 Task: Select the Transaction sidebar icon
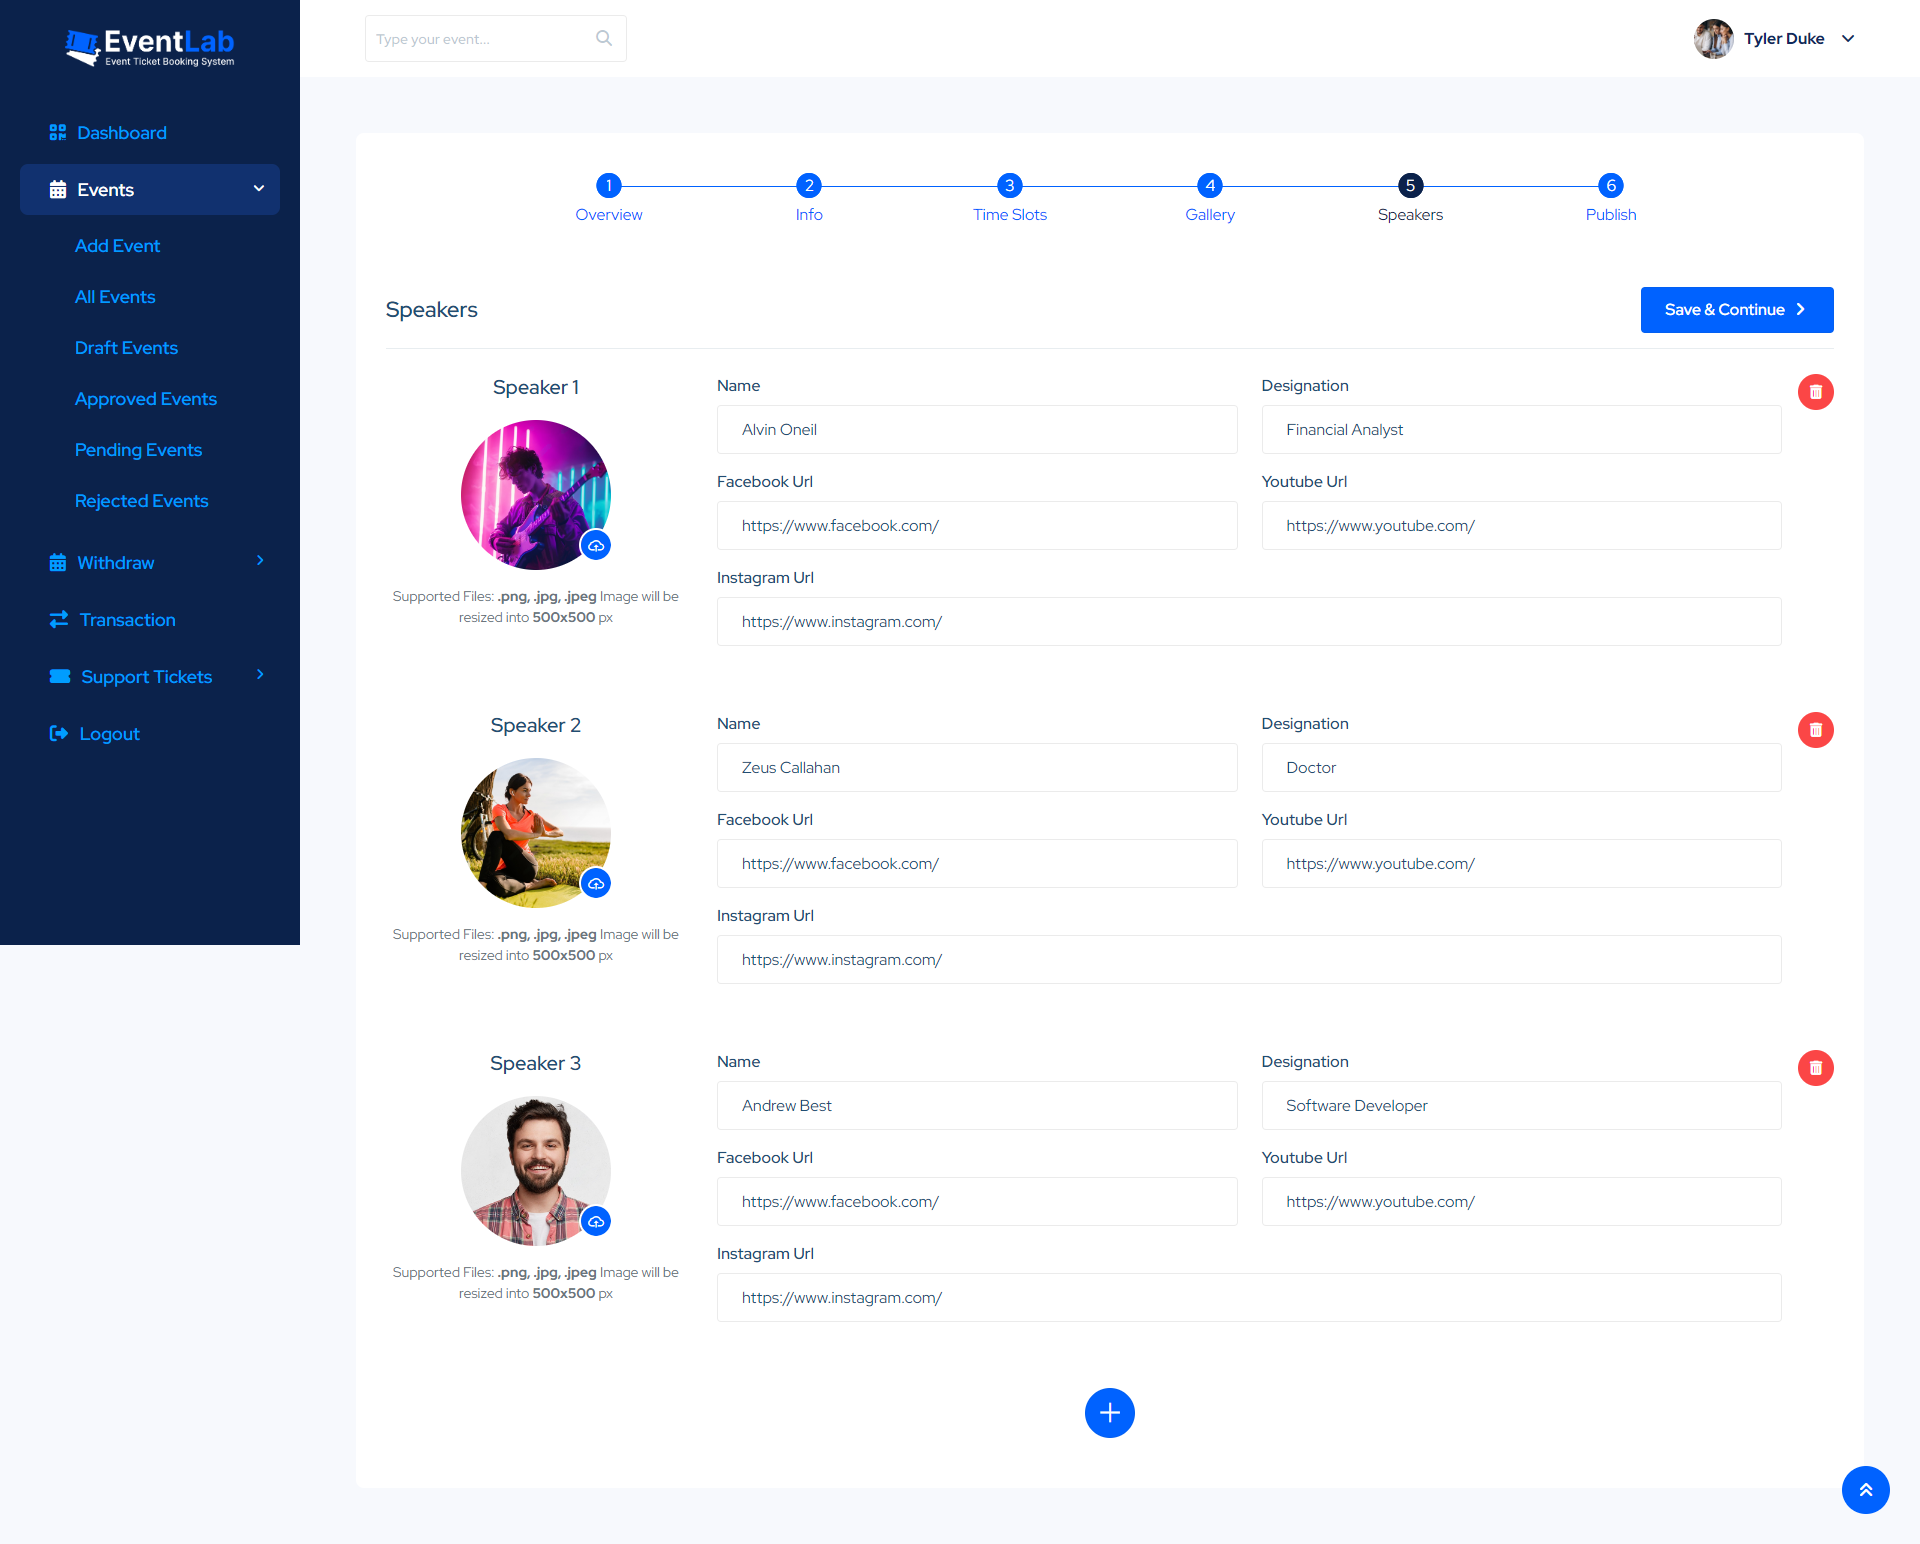click(x=59, y=619)
